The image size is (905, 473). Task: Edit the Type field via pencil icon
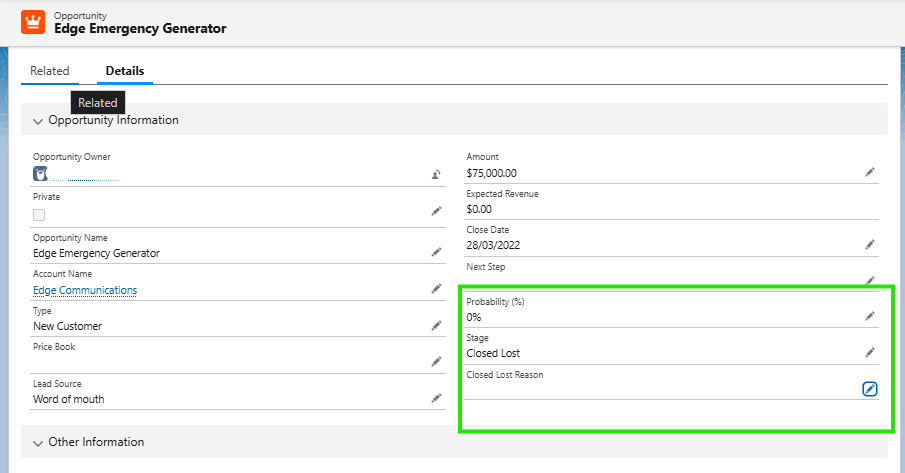point(436,325)
